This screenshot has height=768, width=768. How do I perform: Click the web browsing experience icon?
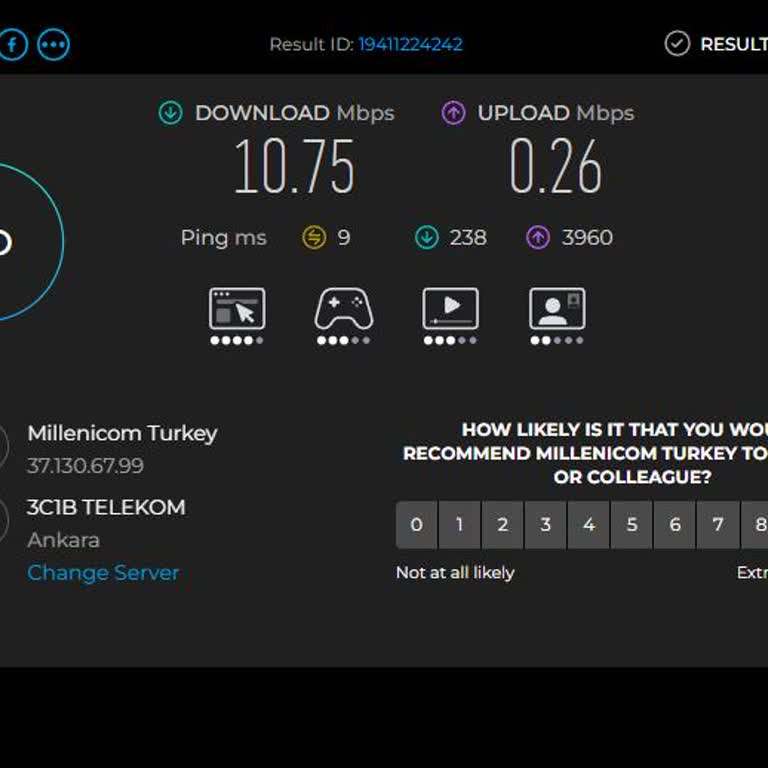pos(237,309)
